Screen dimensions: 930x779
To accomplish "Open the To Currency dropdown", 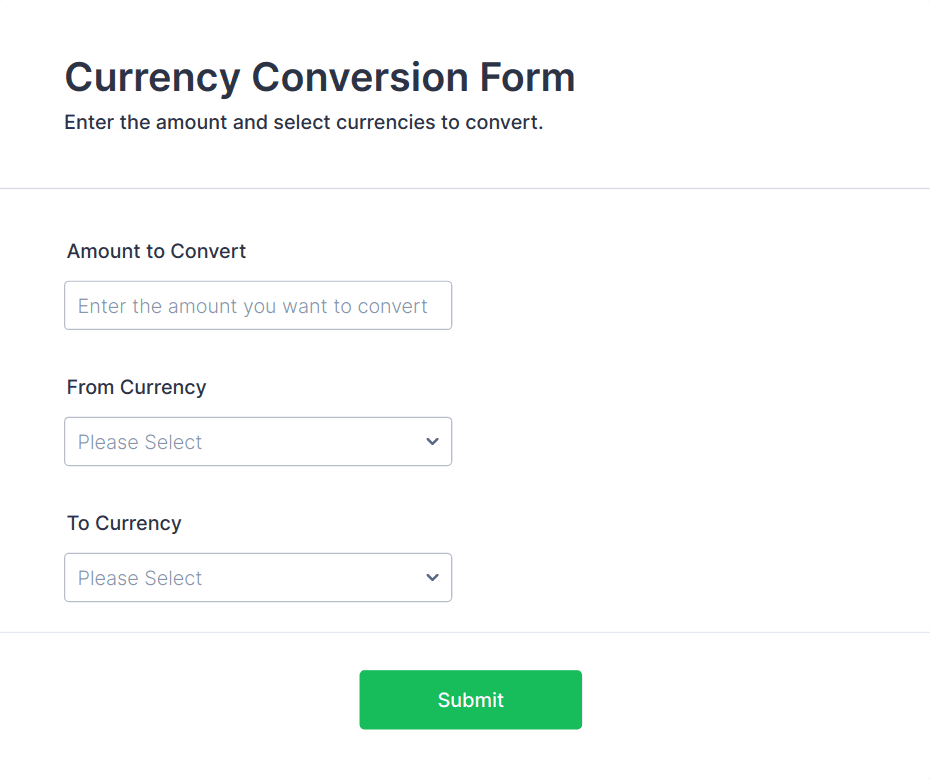I will [257, 578].
